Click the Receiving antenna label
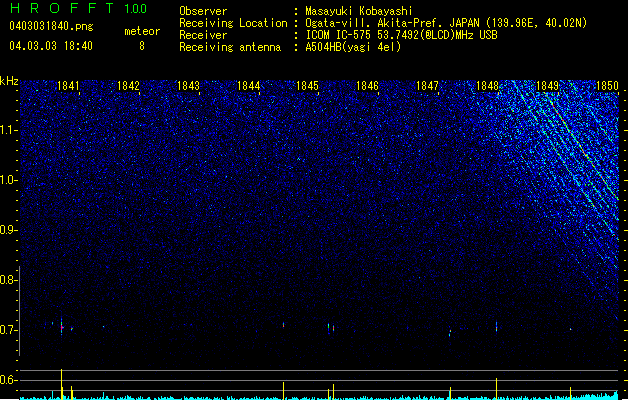The height and width of the screenshot is (400, 629). tap(230, 47)
